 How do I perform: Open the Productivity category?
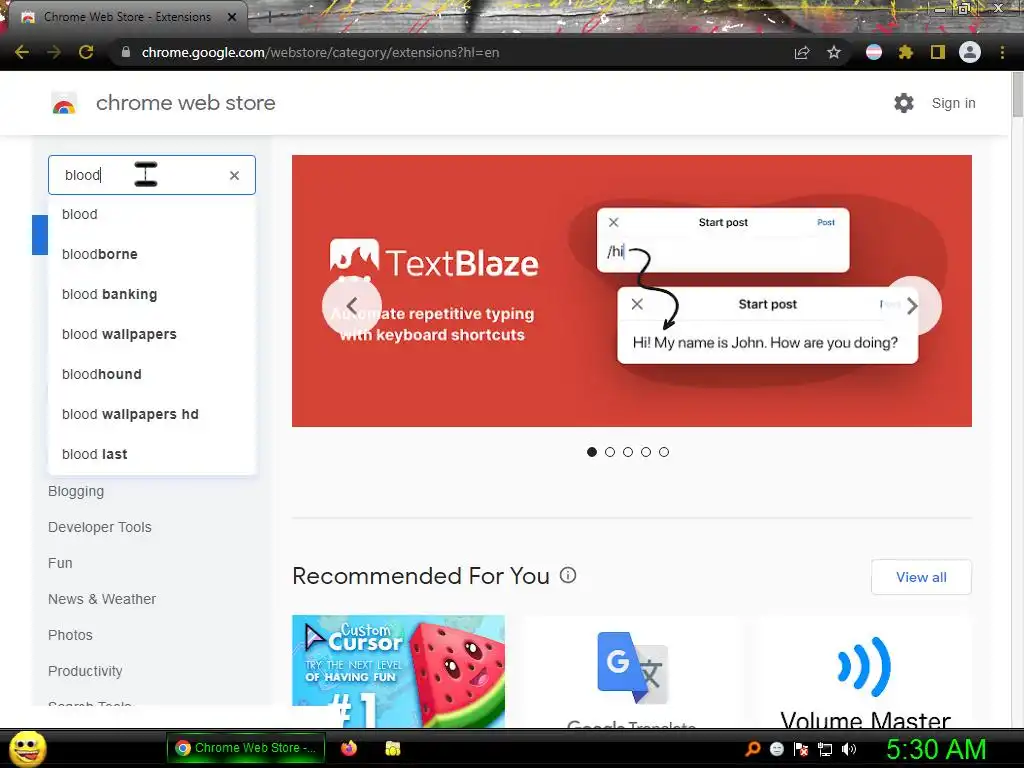click(x=85, y=671)
